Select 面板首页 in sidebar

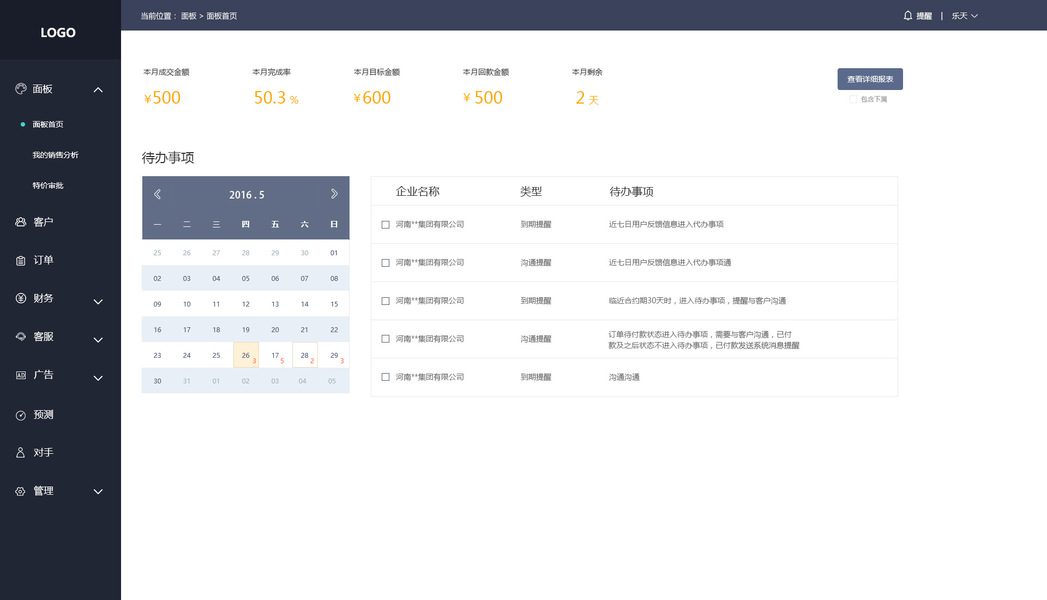[48, 124]
